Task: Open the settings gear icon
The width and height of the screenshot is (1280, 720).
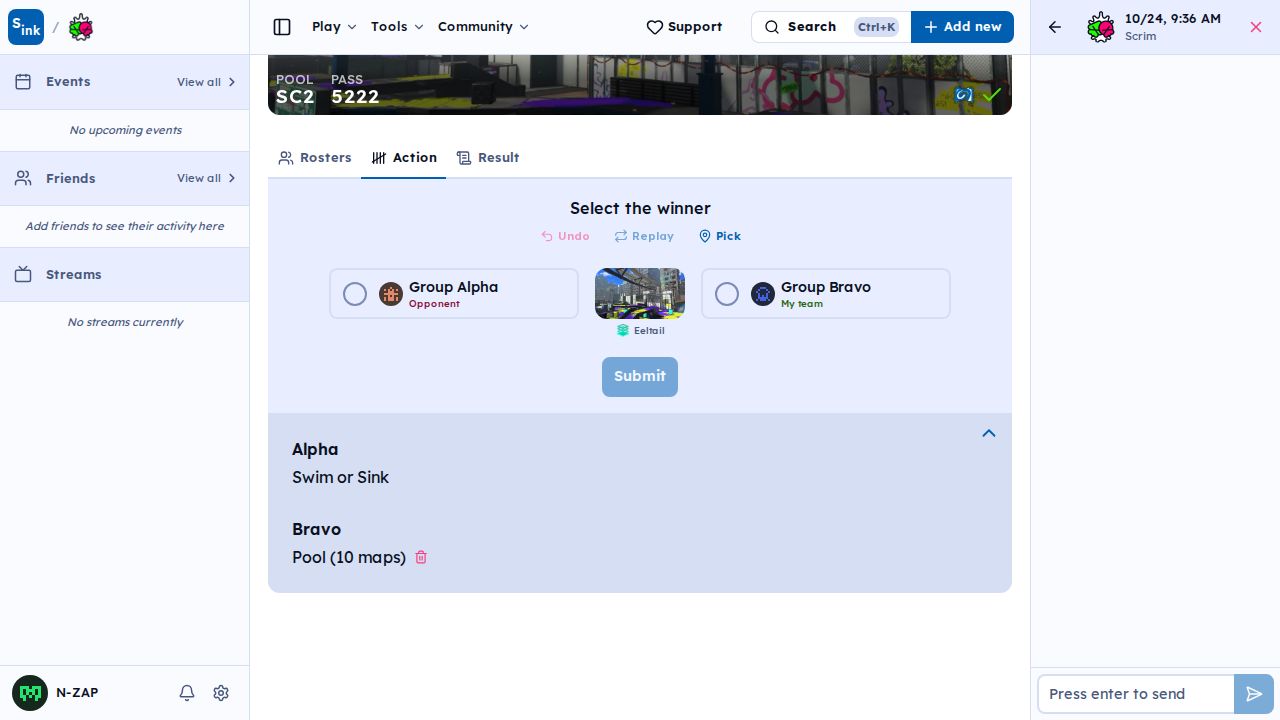Action: pyautogui.click(x=222, y=693)
